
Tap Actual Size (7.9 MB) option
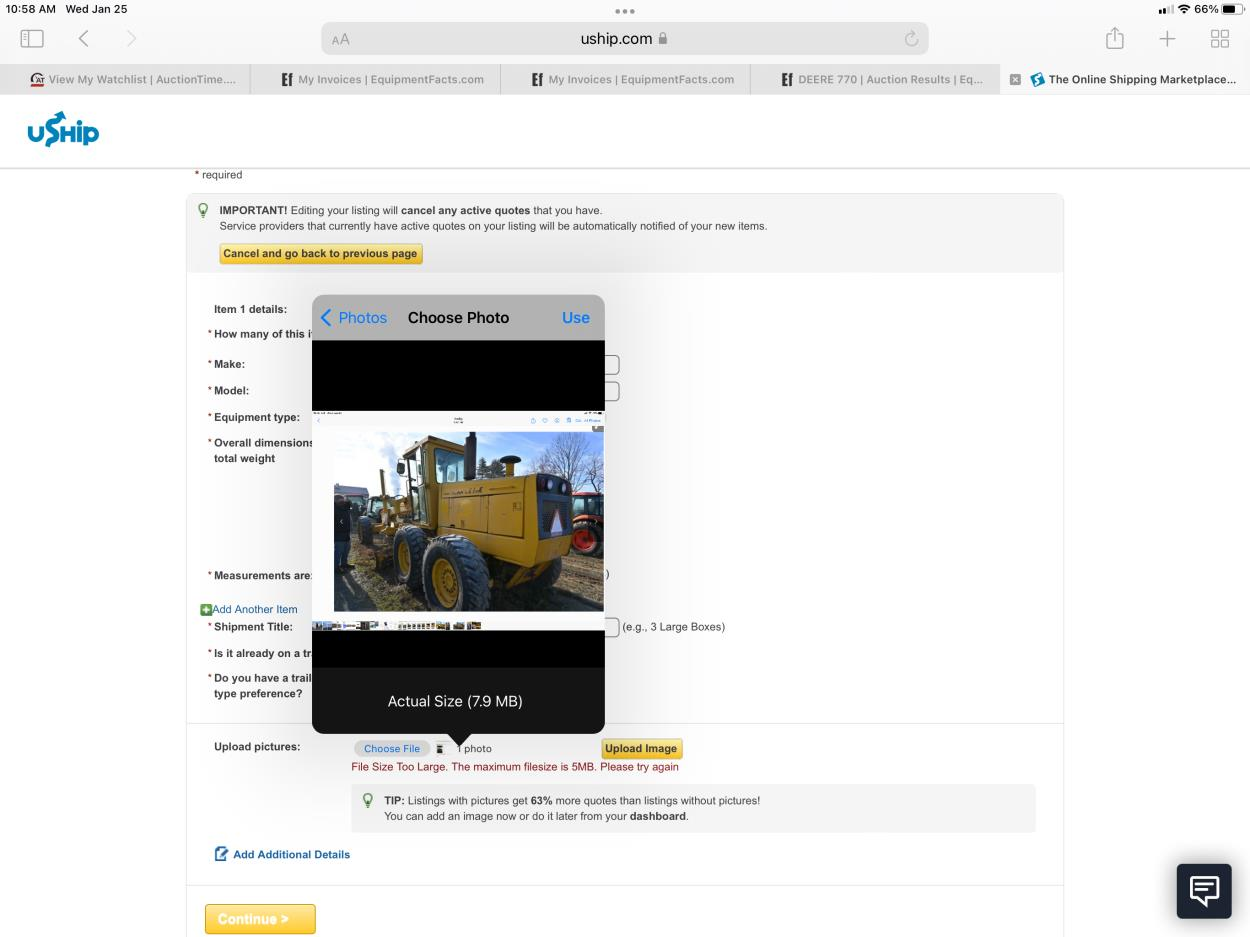pyautogui.click(x=455, y=701)
